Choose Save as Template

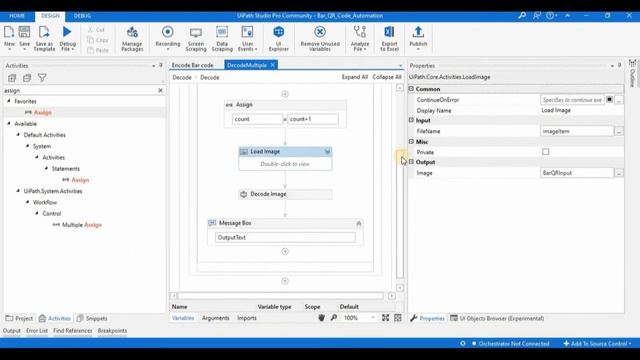(44, 38)
